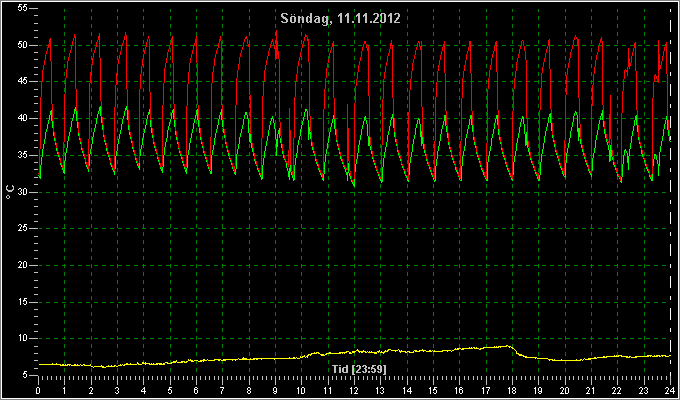
Task: Select hour 21 on the time axis
Action: coord(591,391)
